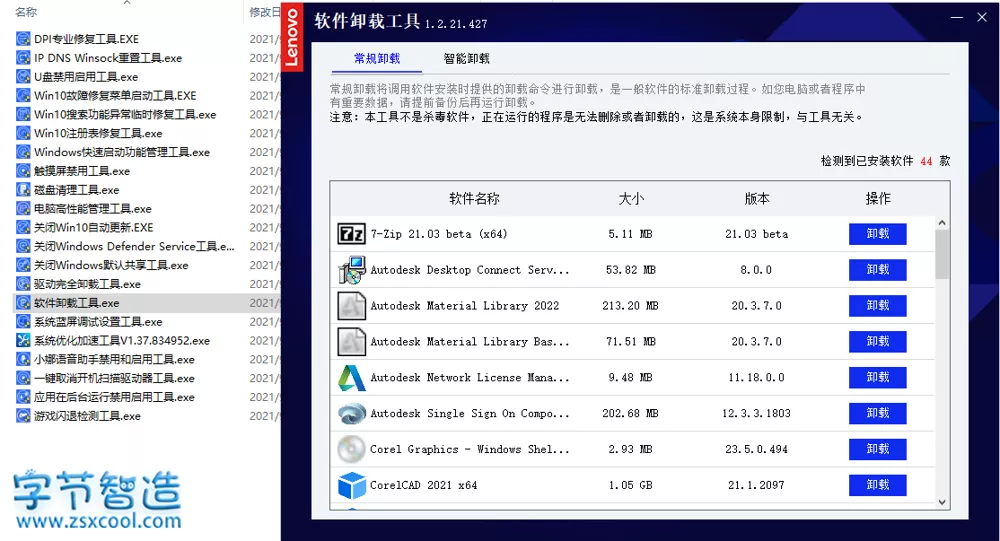1000x541 pixels.
Task: Click the 7-Zip 21.03 beta (x64) name
Action: pyautogui.click(x=439, y=234)
